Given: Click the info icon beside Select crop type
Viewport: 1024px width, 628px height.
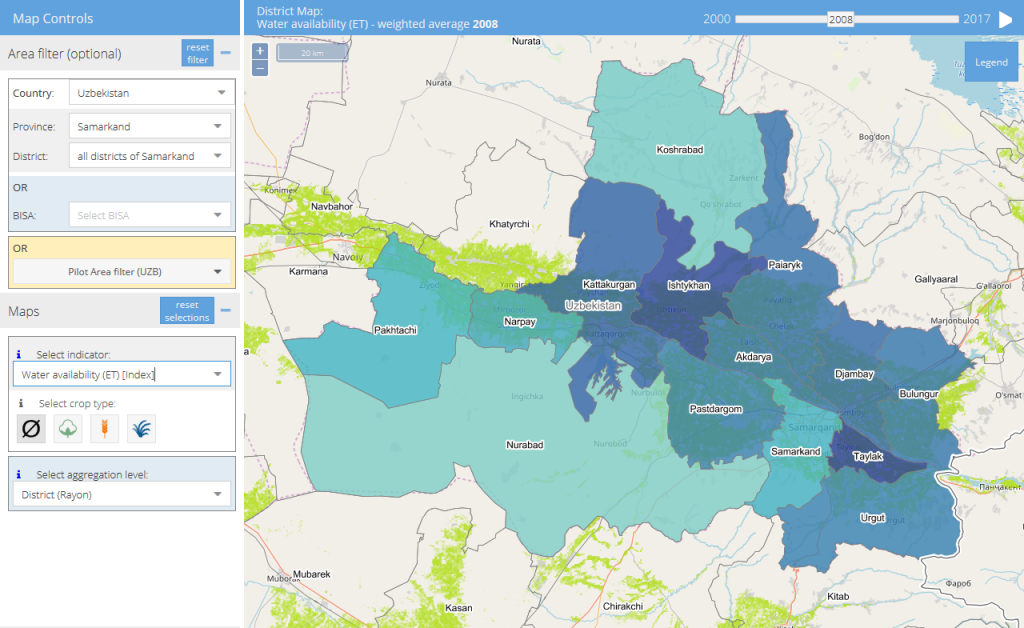Looking at the screenshot, I should point(21,403).
